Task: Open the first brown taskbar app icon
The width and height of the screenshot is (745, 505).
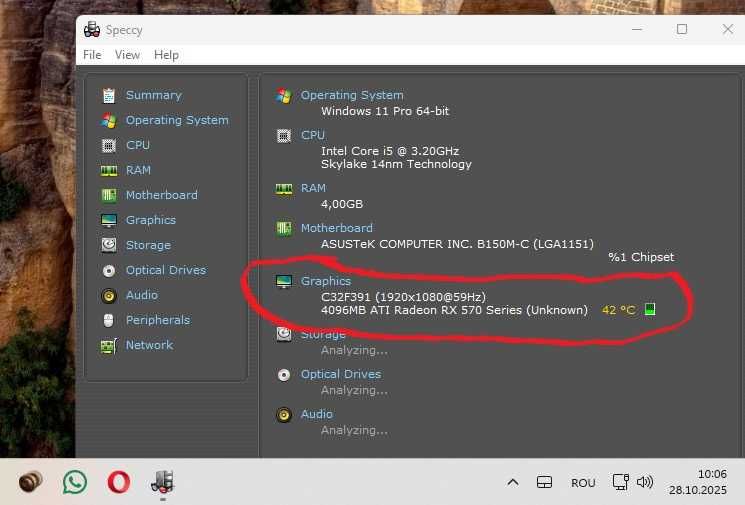Action: click(30, 482)
